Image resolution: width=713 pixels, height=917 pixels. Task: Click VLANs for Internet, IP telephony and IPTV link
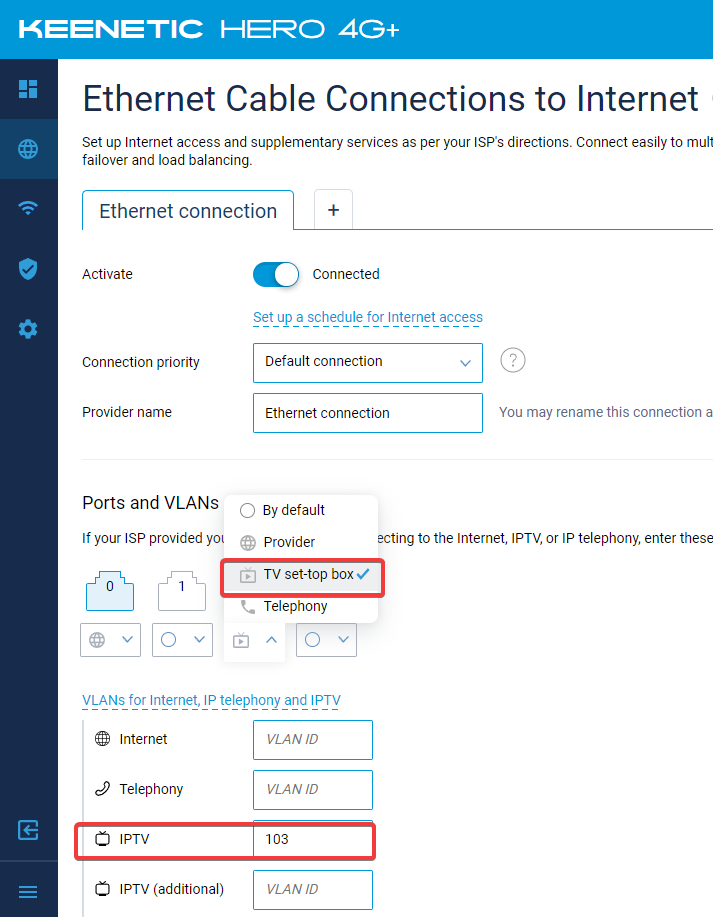(211, 700)
